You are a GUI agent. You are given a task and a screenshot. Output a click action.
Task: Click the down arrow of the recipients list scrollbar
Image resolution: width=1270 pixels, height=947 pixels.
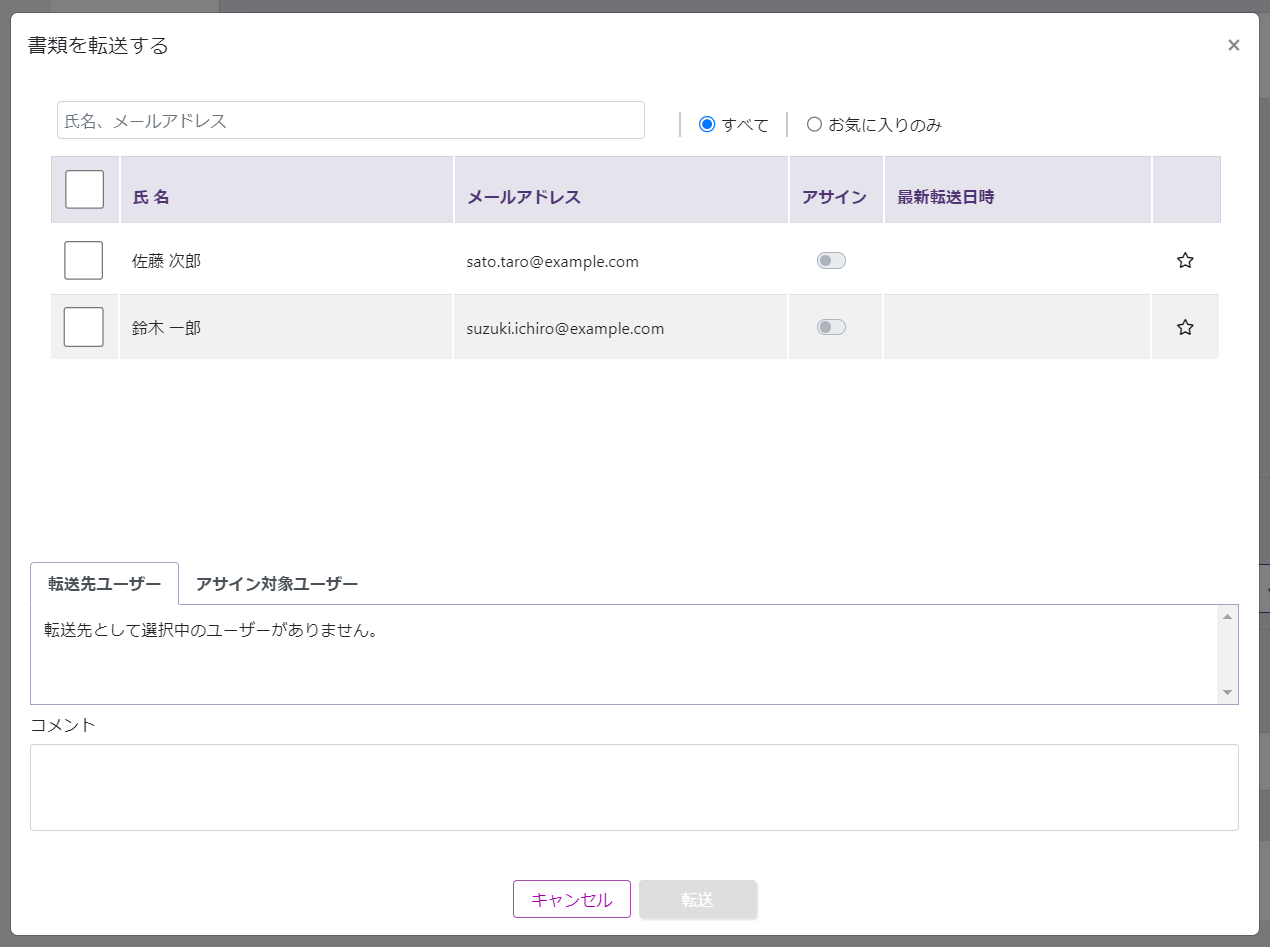coord(1227,693)
